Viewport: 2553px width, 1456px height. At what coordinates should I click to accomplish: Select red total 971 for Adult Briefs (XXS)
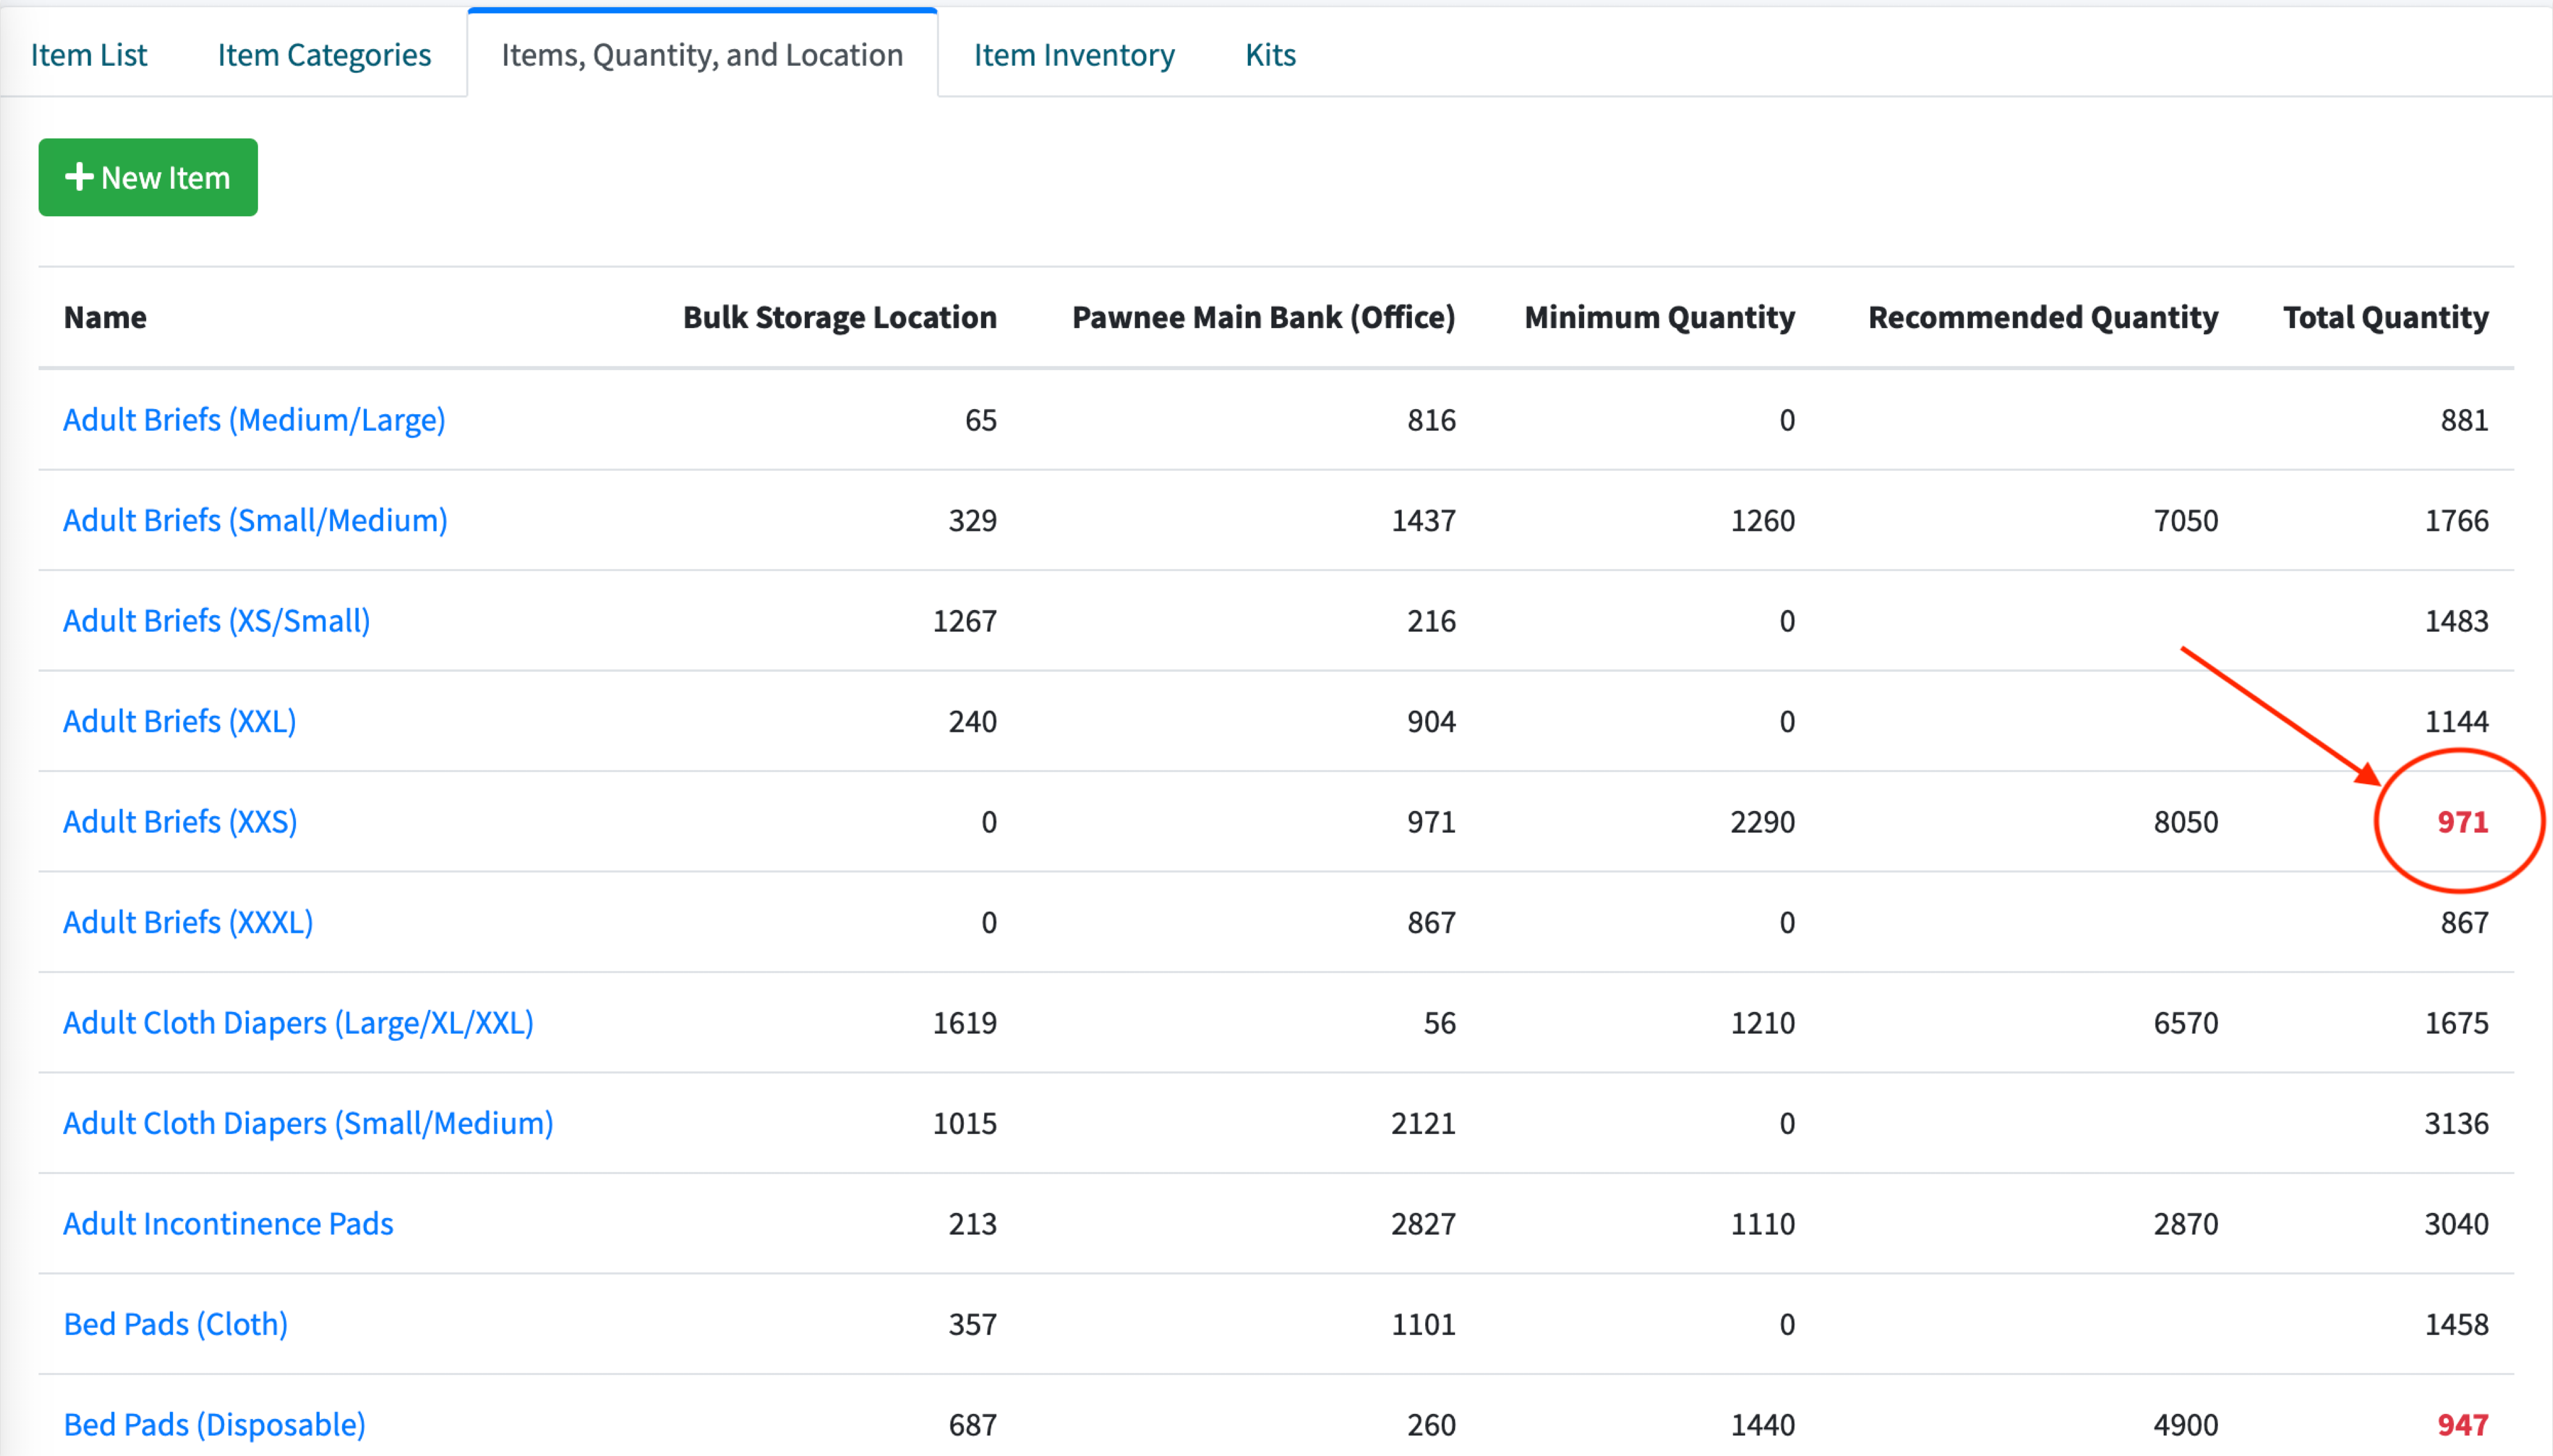pos(2462,822)
